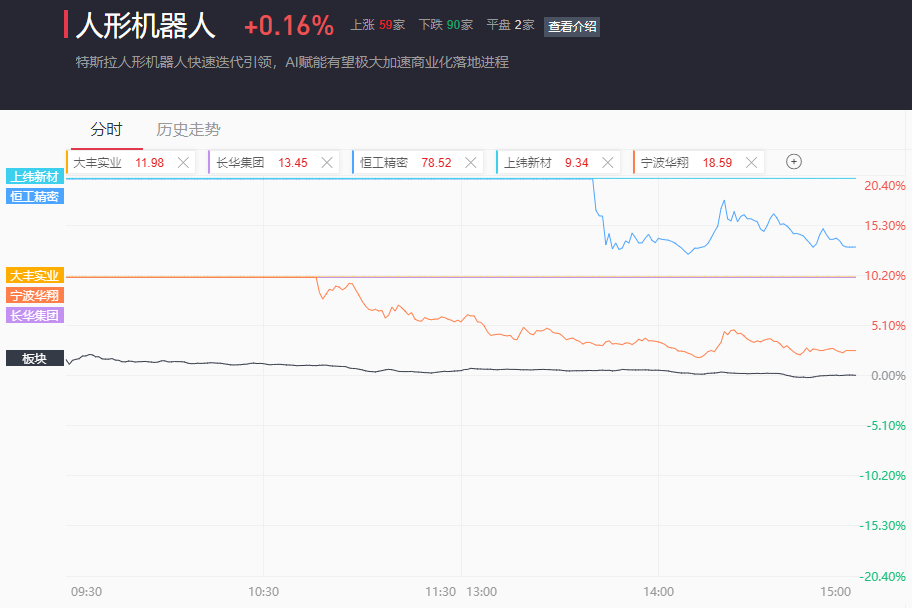
Task: Remove 长华集团 from comparison chips
Action: tap(326, 162)
